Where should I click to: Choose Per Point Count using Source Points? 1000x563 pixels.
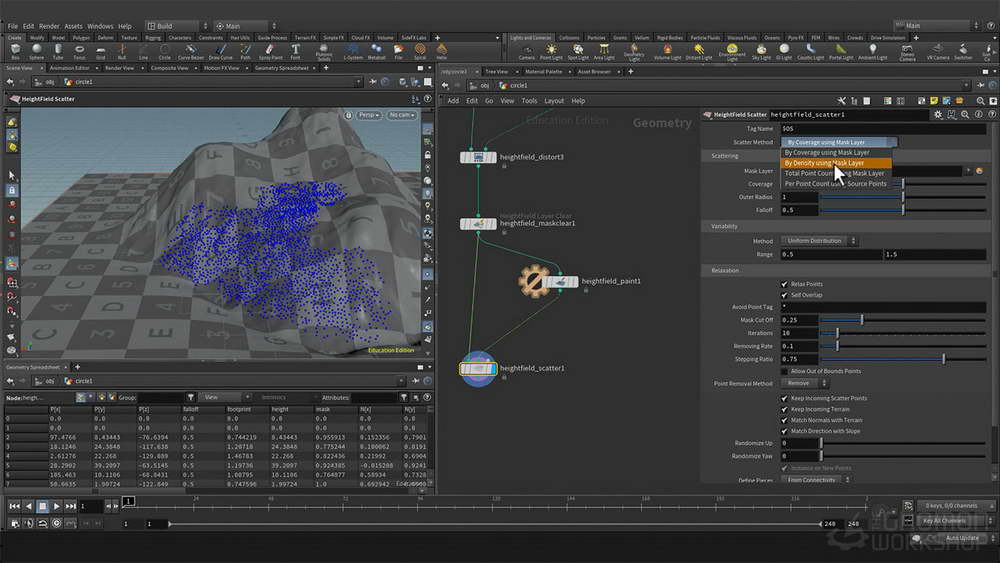click(x=836, y=184)
